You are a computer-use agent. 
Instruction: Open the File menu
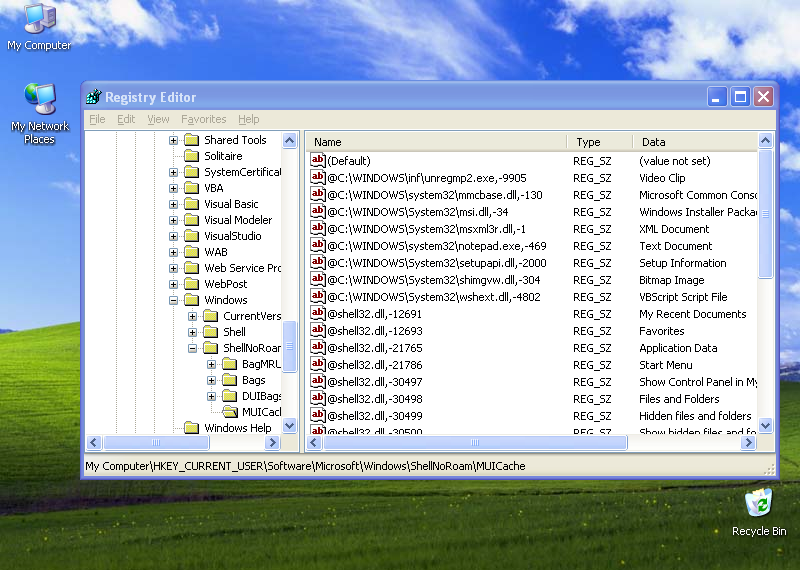(x=97, y=119)
